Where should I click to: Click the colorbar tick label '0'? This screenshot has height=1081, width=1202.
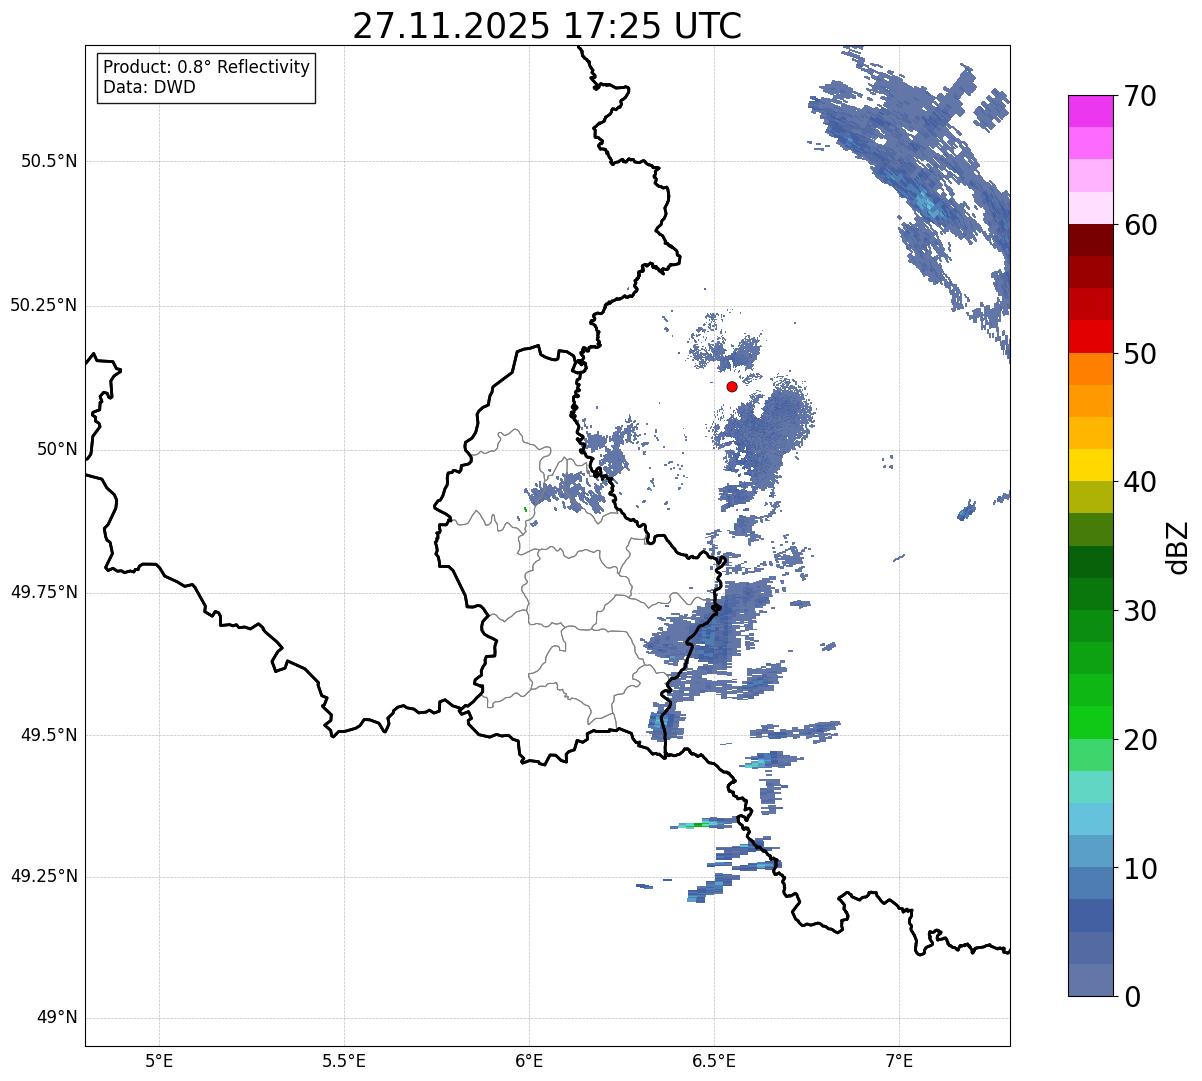1132,997
